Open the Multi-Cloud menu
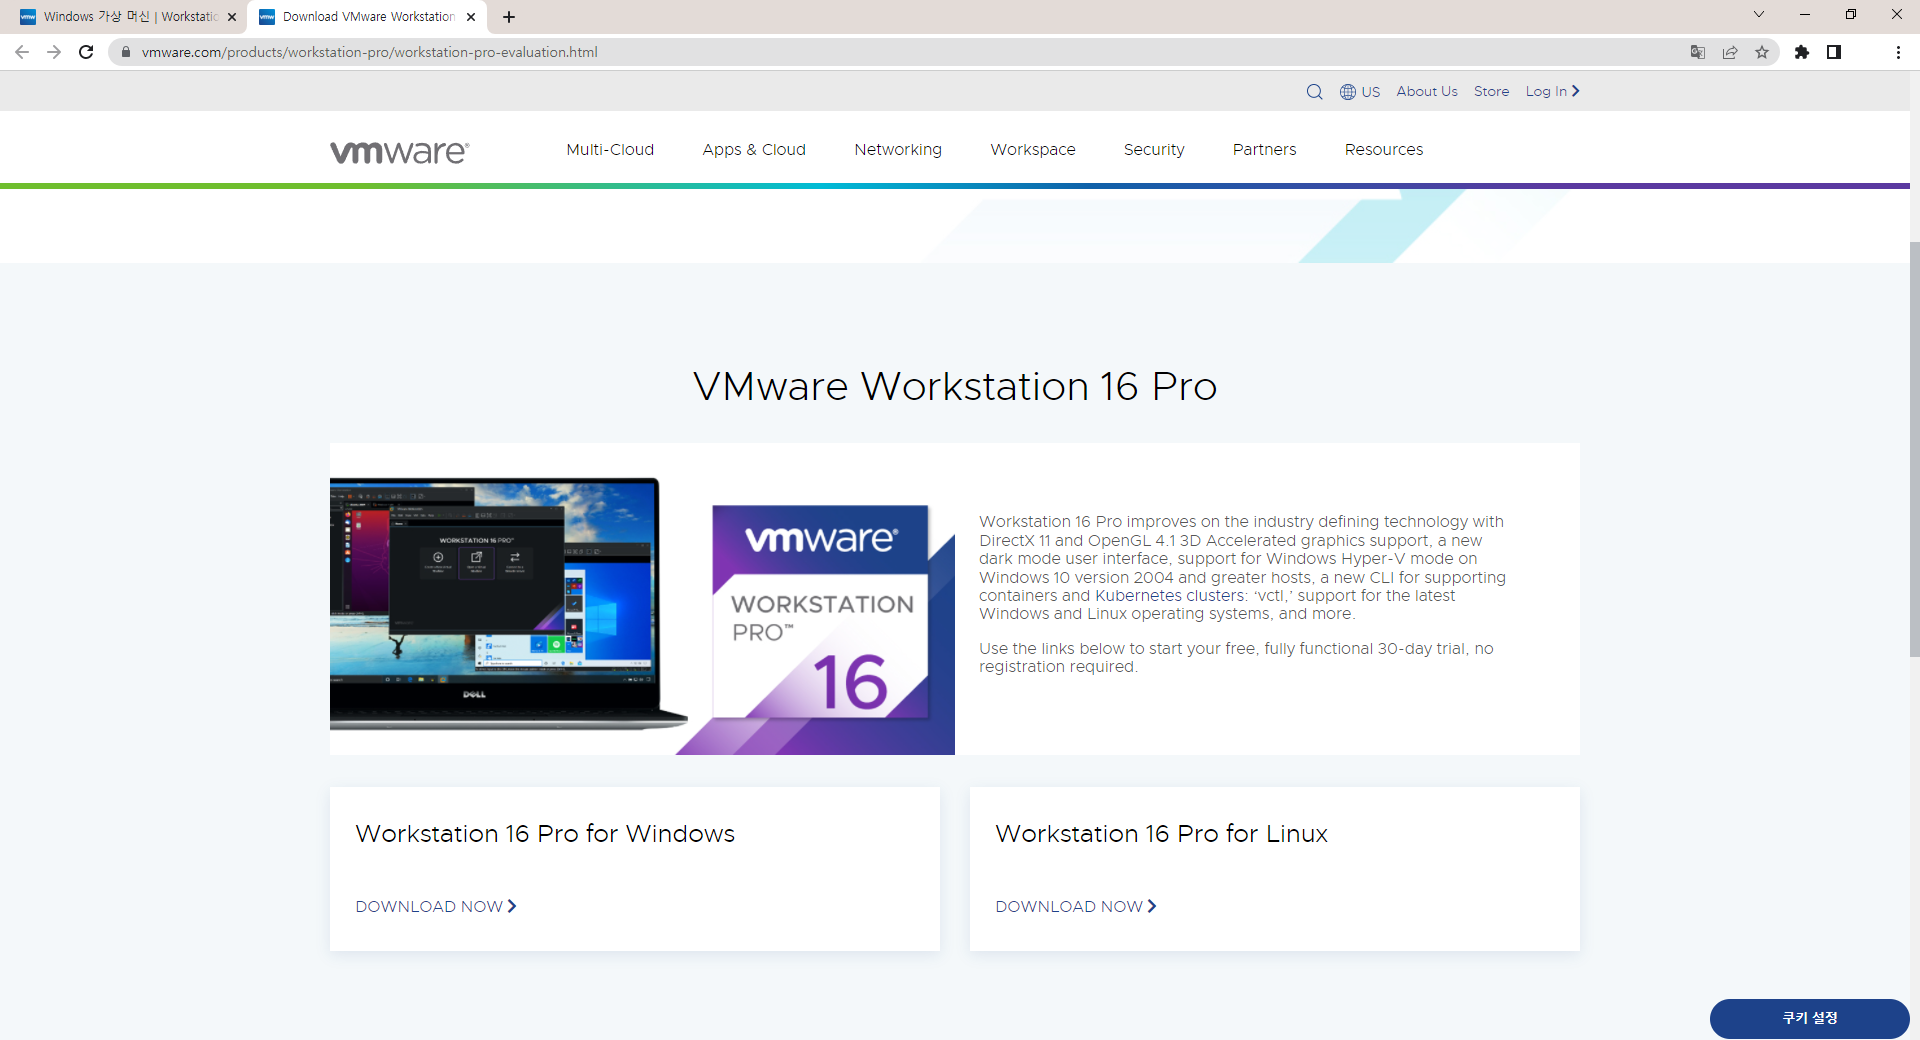 point(610,149)
